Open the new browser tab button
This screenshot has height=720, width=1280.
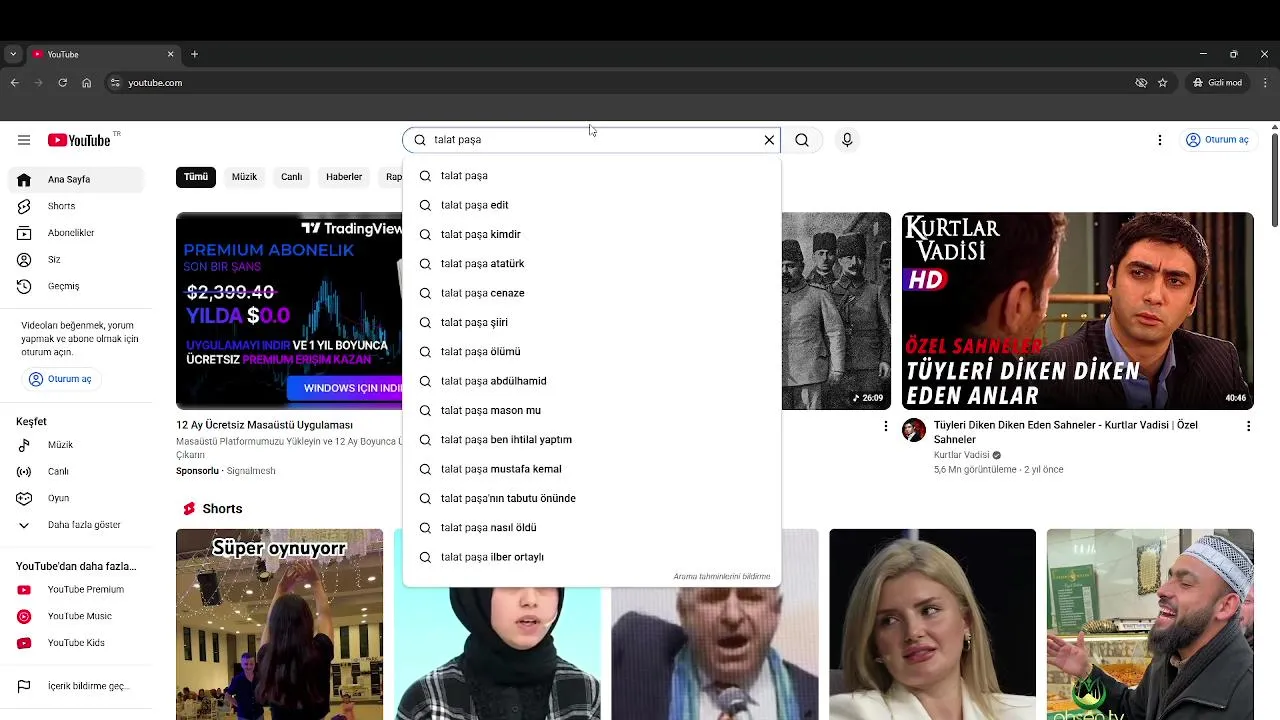point(195,54)
